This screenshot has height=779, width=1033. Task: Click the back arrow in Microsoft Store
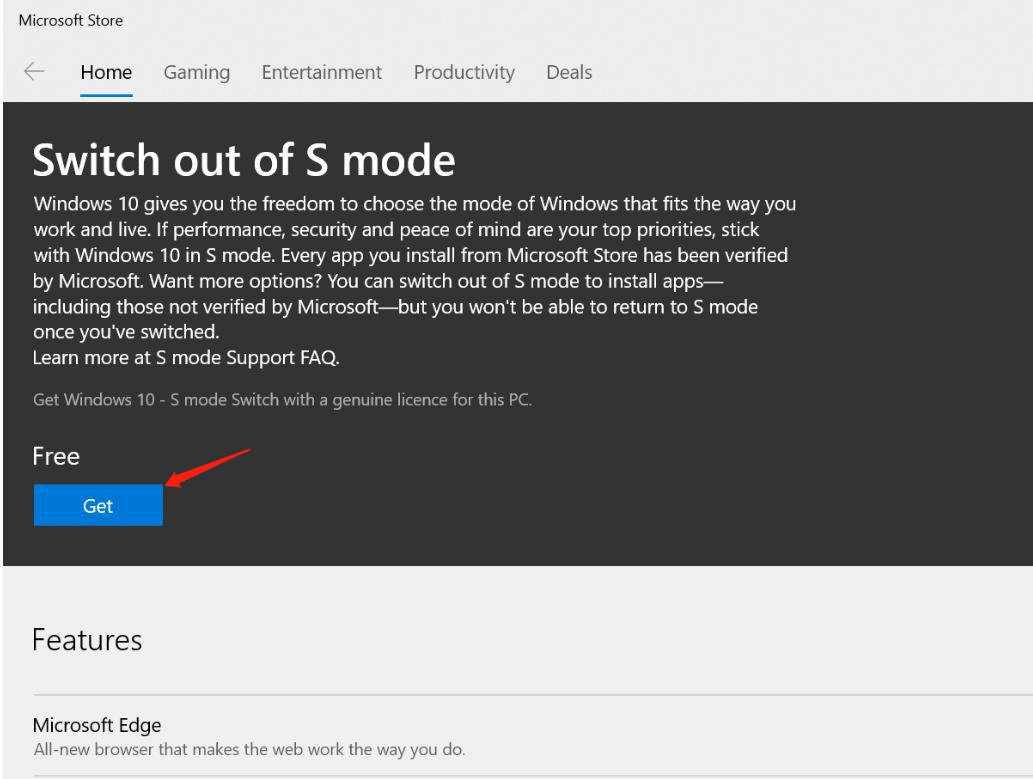click(34, 71)
